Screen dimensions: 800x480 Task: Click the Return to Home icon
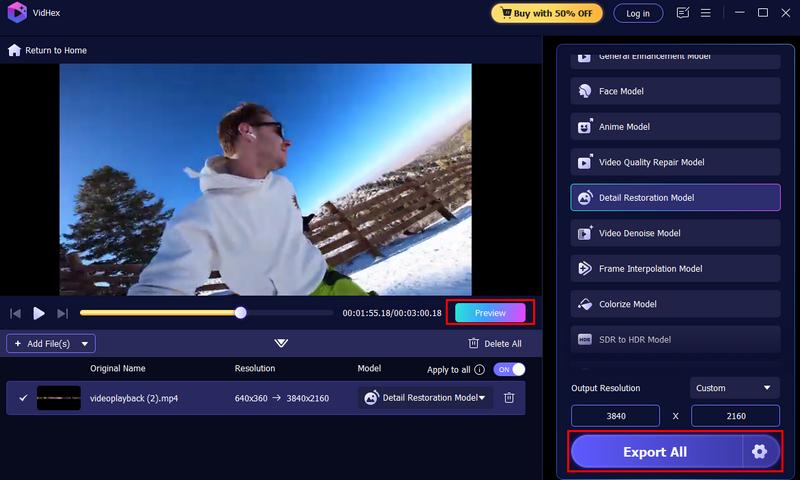pos(14,50)
